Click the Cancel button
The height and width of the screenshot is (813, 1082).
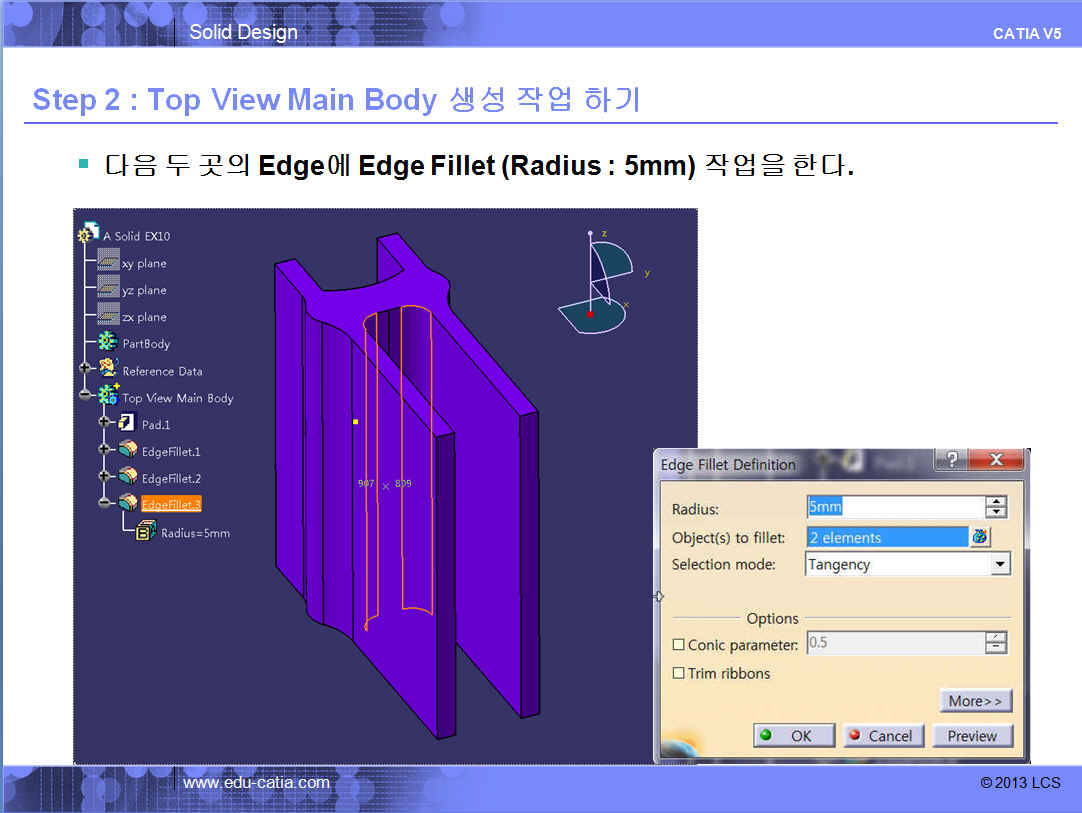coord(883,736)
